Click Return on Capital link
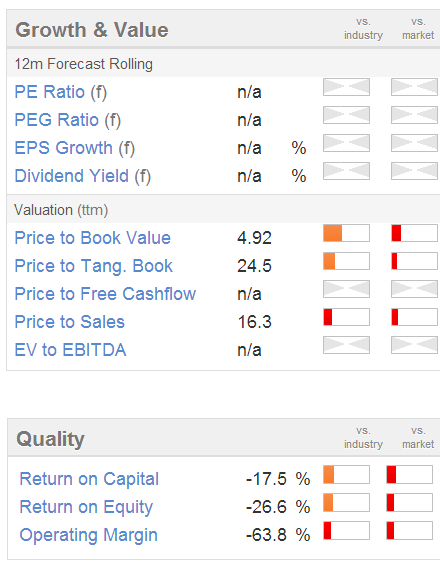 (x=89, y=479)
